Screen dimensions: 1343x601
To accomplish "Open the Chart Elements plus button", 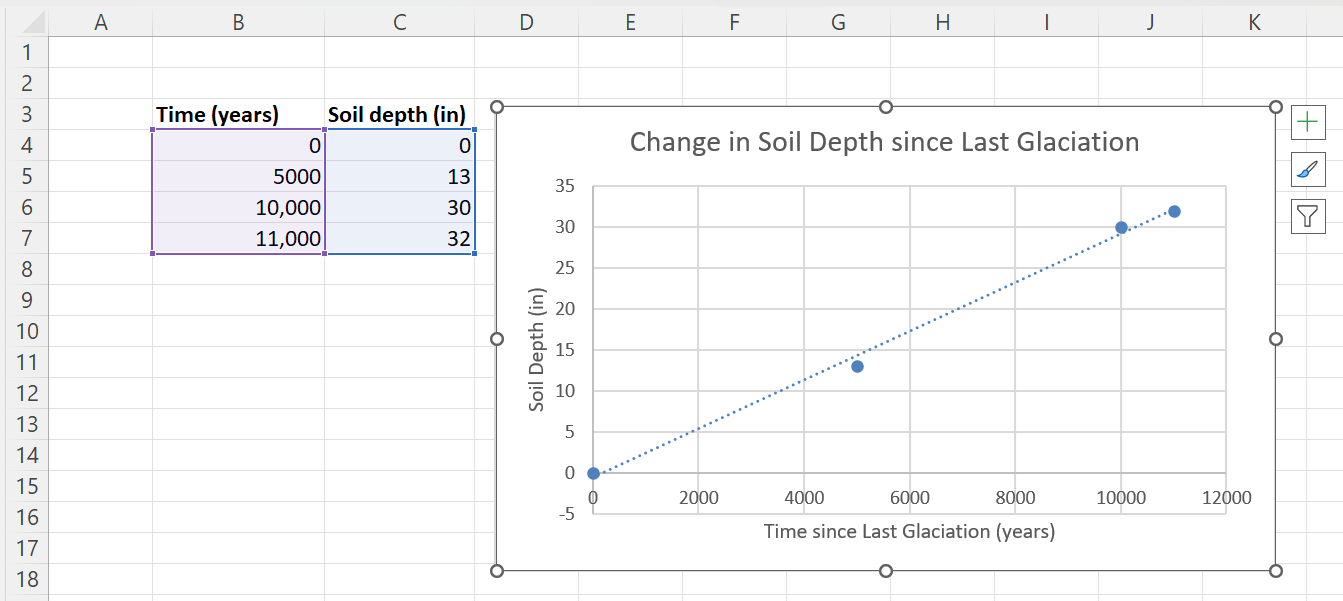I will click(x=1308, y=123).
